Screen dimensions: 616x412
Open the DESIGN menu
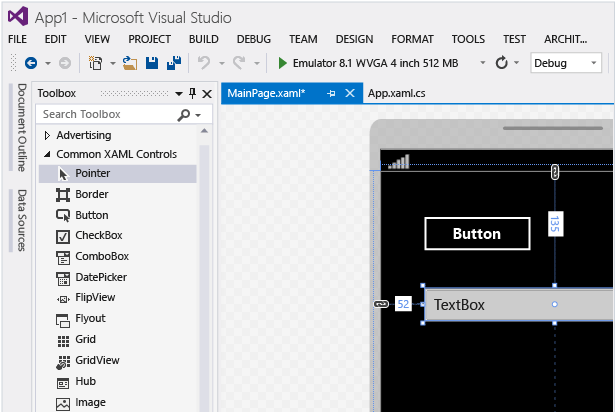[x=354, y=39]
